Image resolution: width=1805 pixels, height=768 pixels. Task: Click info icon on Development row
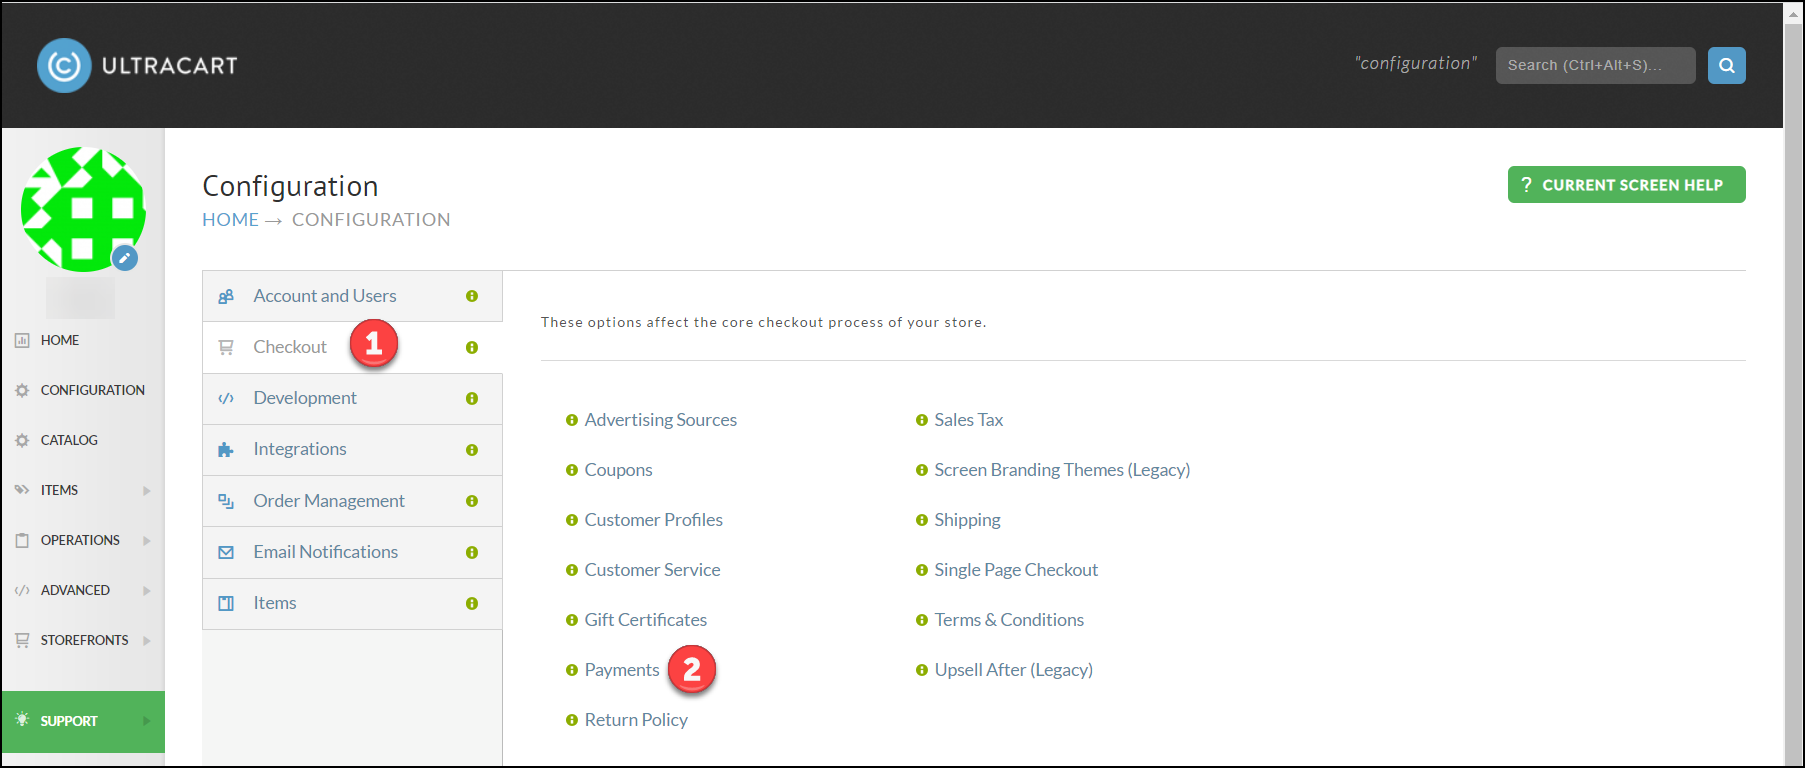(x=472, y=398)
